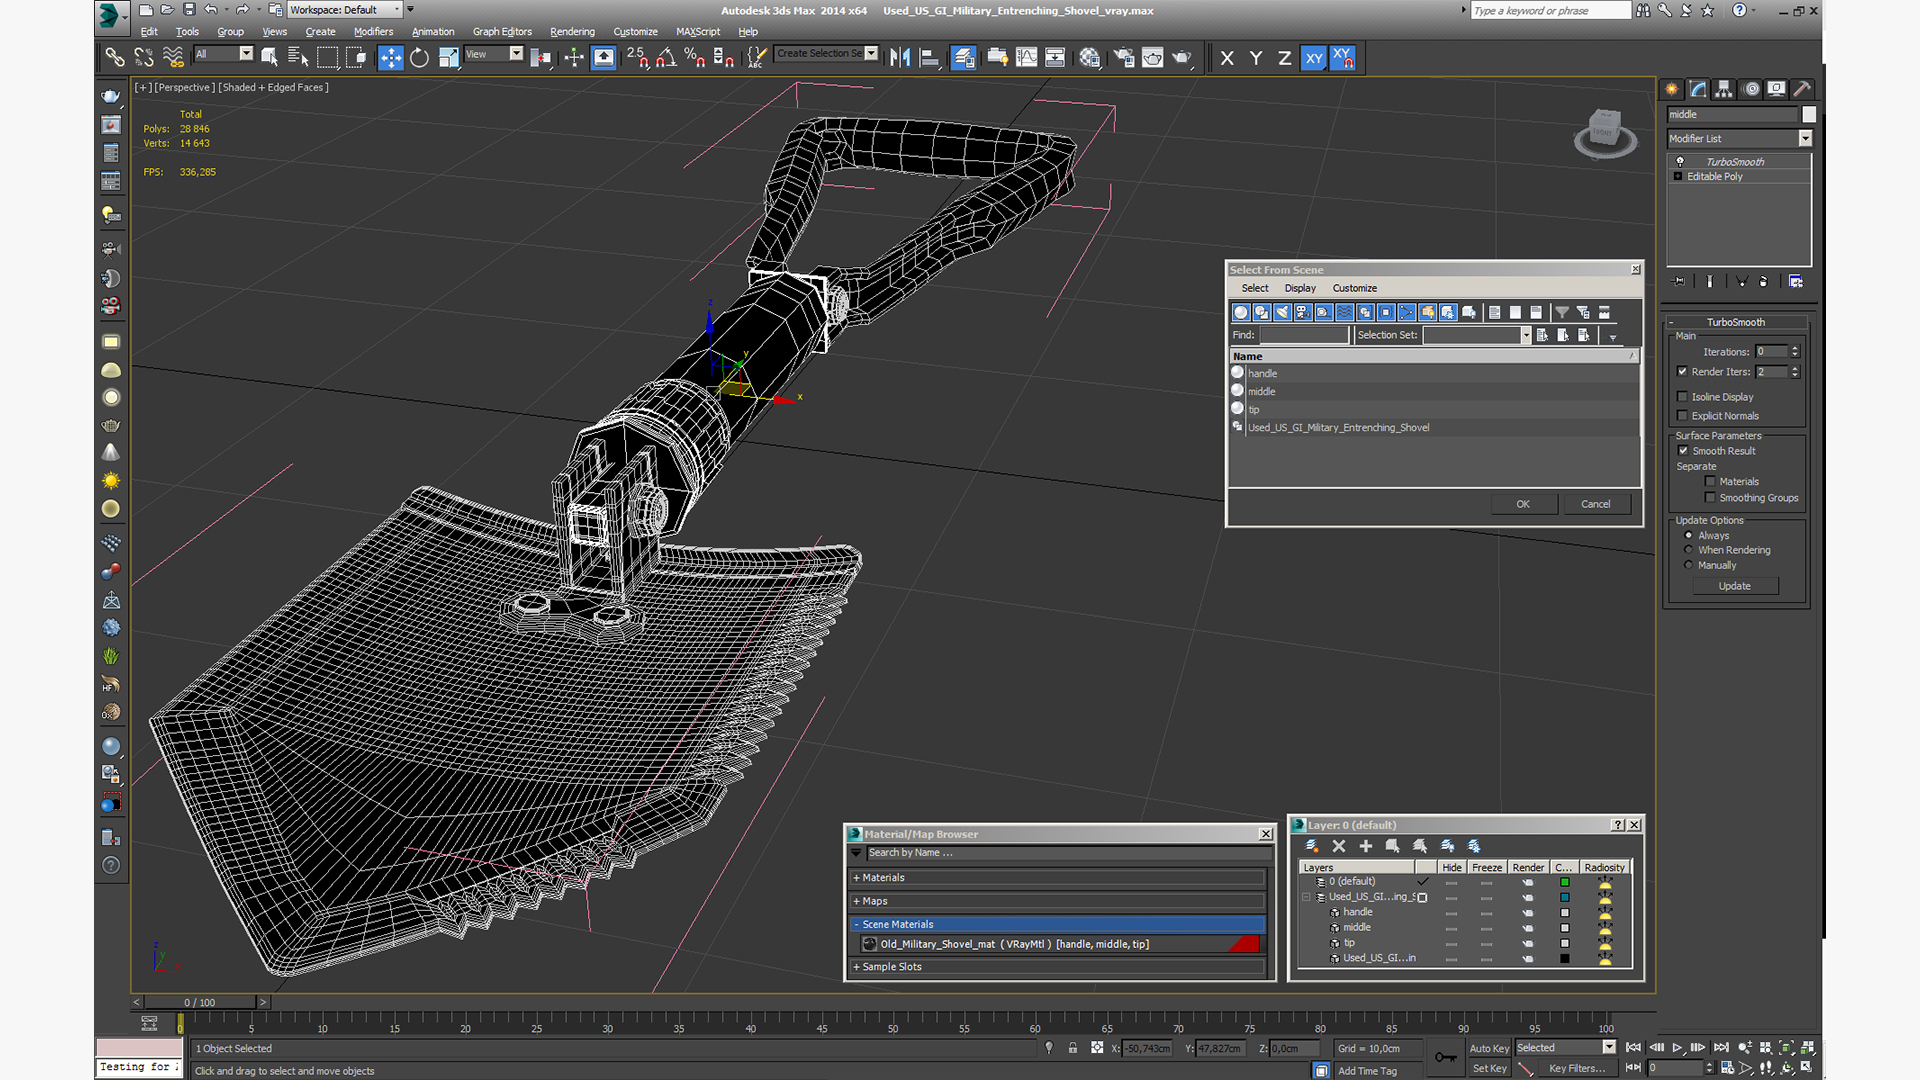Open the Workspace Default dropdown
Viewport: 1920px width, 1080px height.
pyautogui.click(x=398, y=10)
